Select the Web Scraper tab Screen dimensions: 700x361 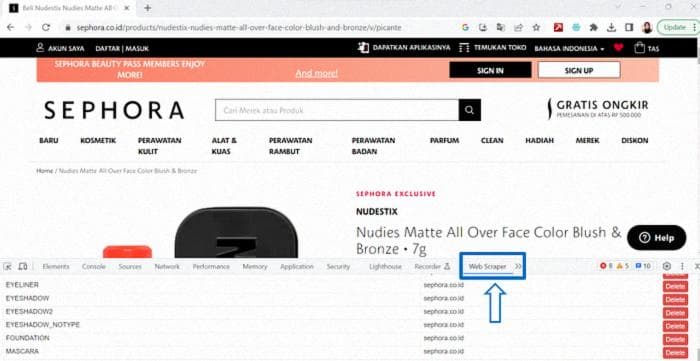point(487,267)
